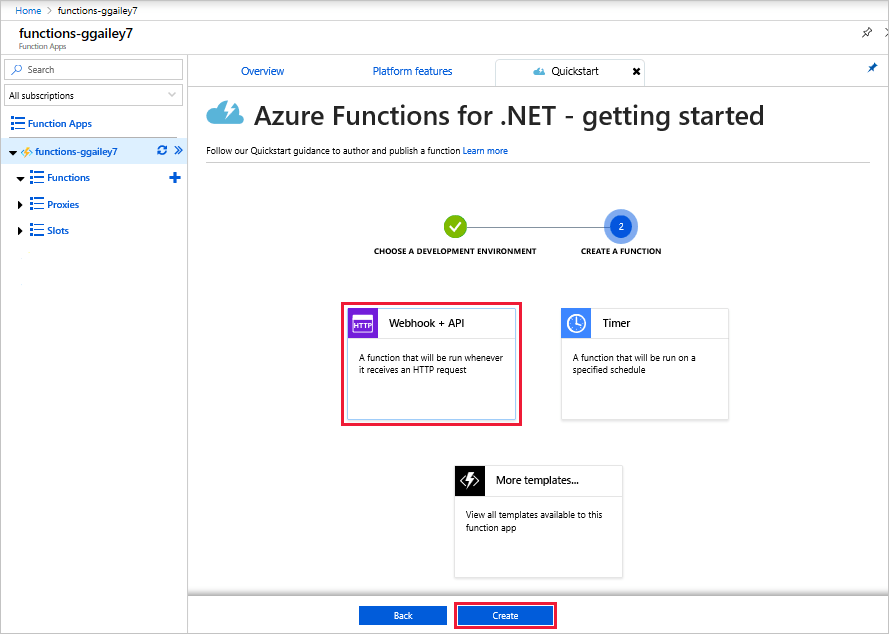This screenshot has width=889, height=634.
Task: Open the Learn more link
Action: click(x=485, y=151)
